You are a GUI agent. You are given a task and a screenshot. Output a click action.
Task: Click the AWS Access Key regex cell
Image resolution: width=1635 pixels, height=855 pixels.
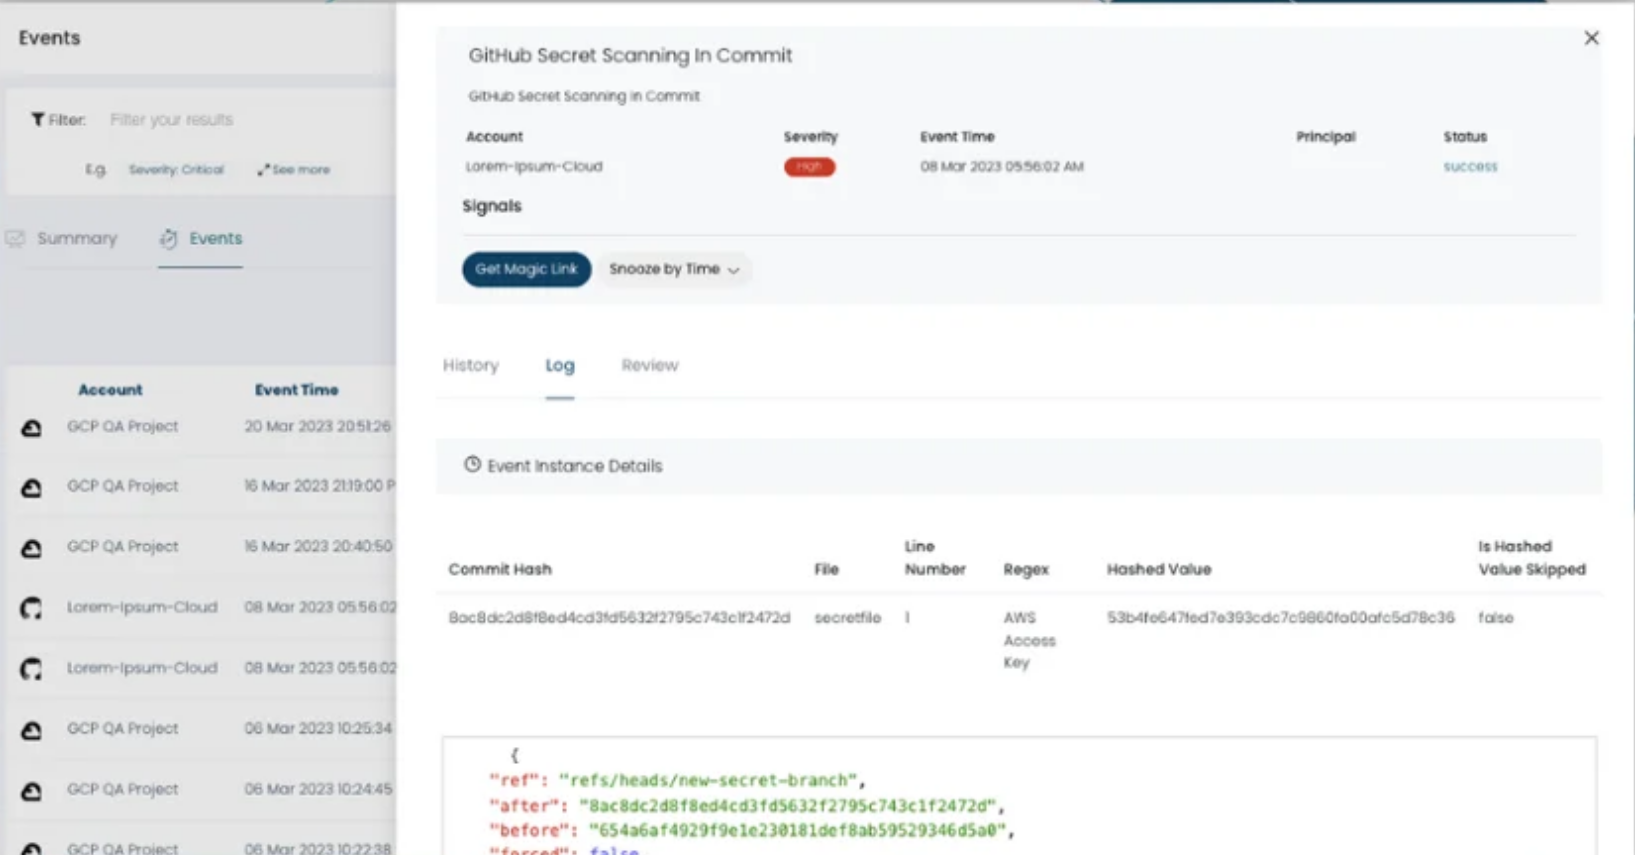[1029, 640]
